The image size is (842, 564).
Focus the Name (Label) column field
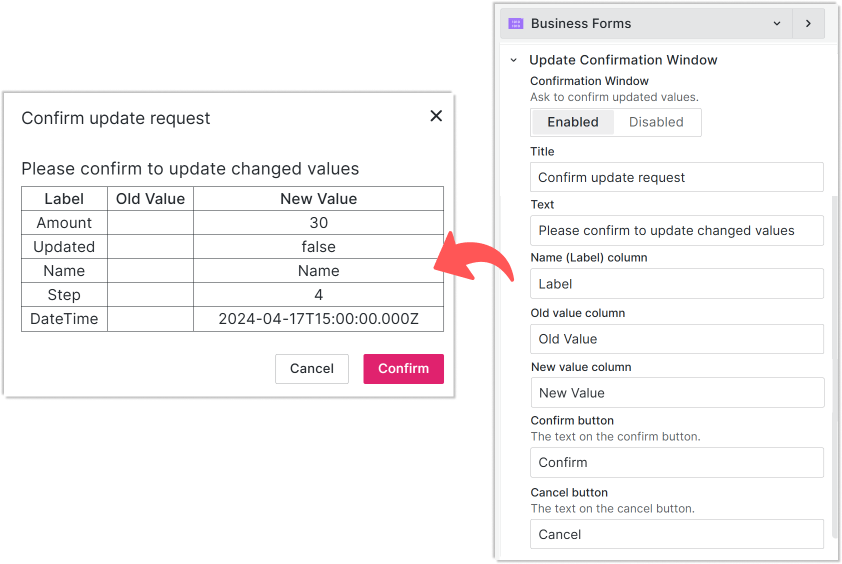[x=676, y=284]
